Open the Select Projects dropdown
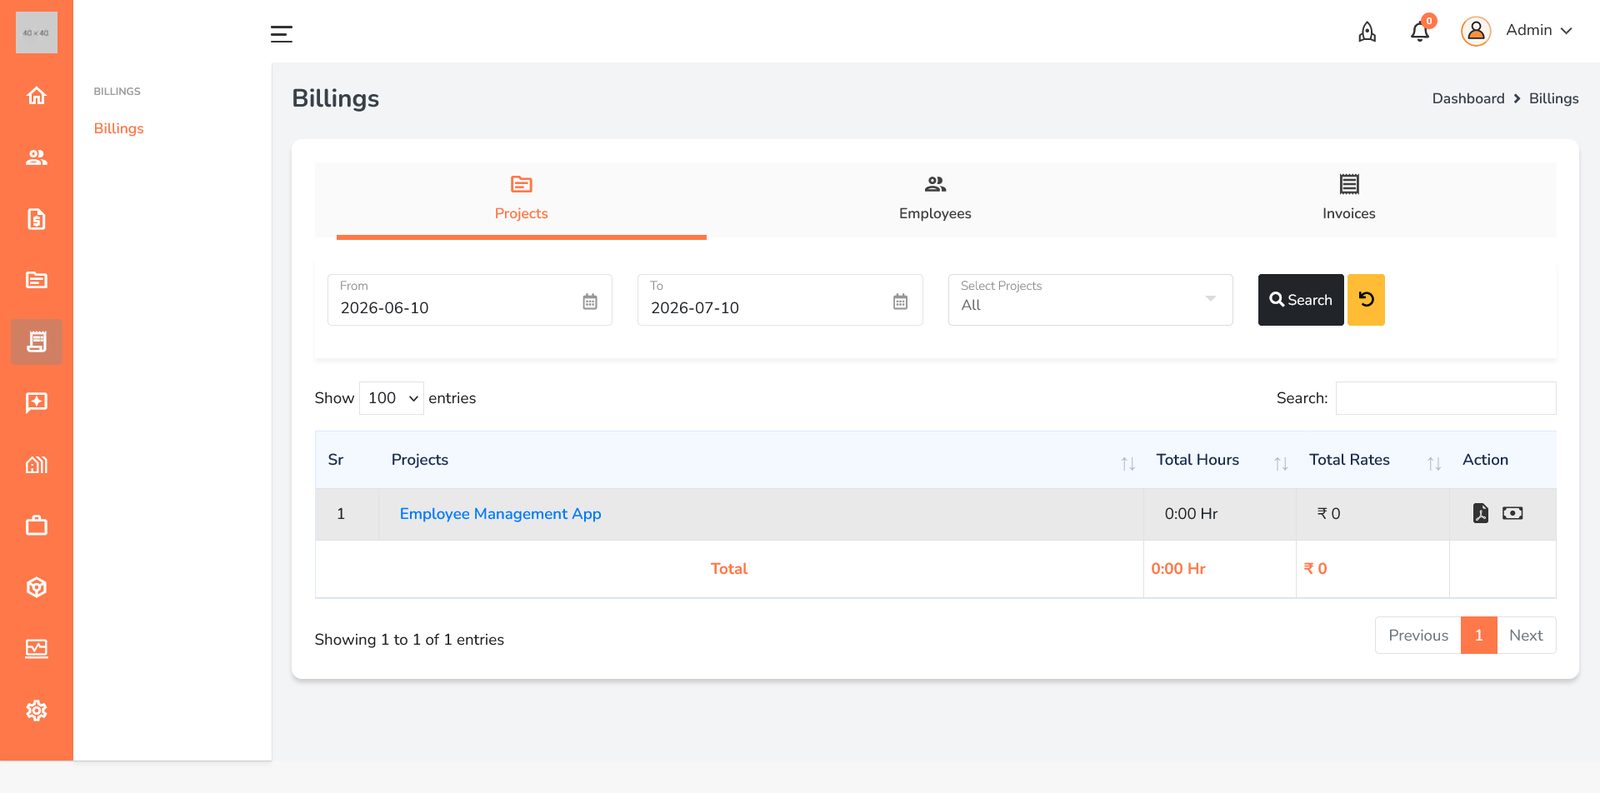 click(x=1090, y=300)
